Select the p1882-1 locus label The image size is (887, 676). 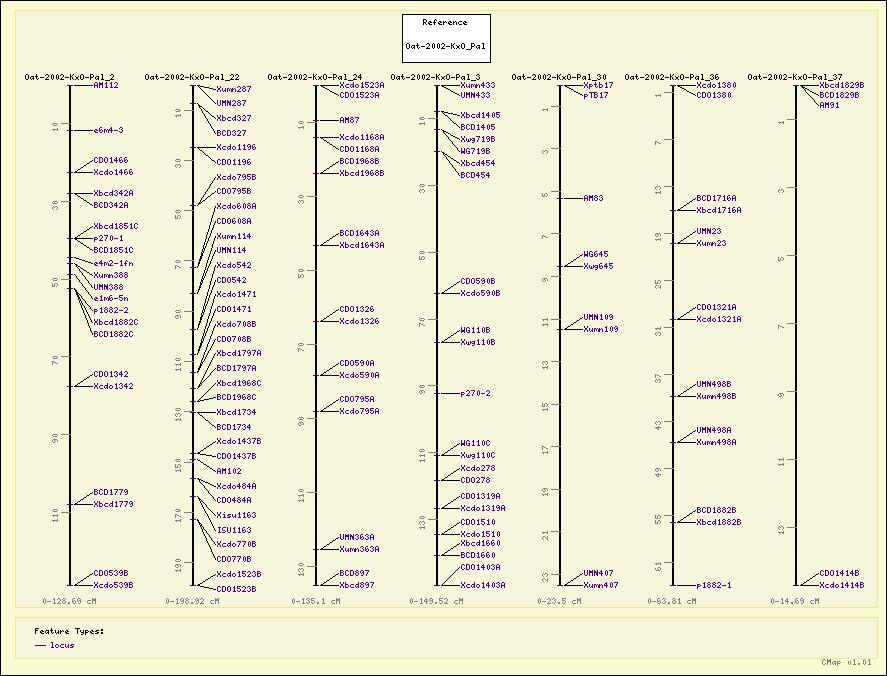coord(714,585)
